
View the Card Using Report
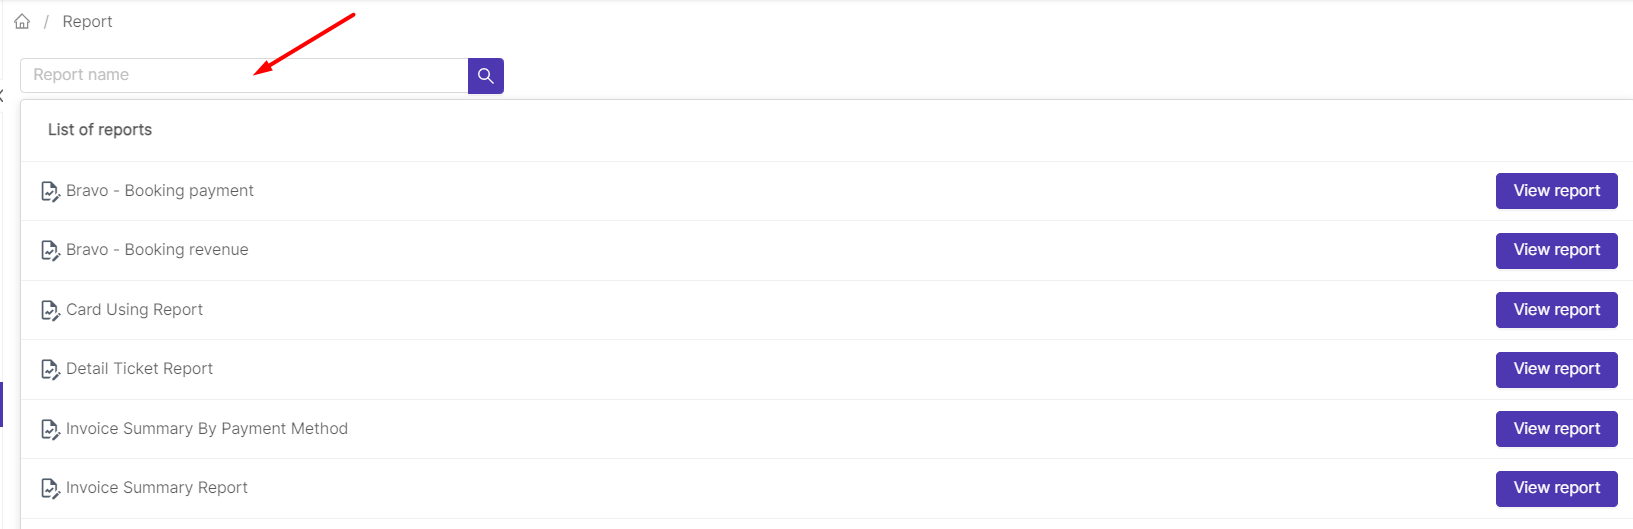(1556, 310)
